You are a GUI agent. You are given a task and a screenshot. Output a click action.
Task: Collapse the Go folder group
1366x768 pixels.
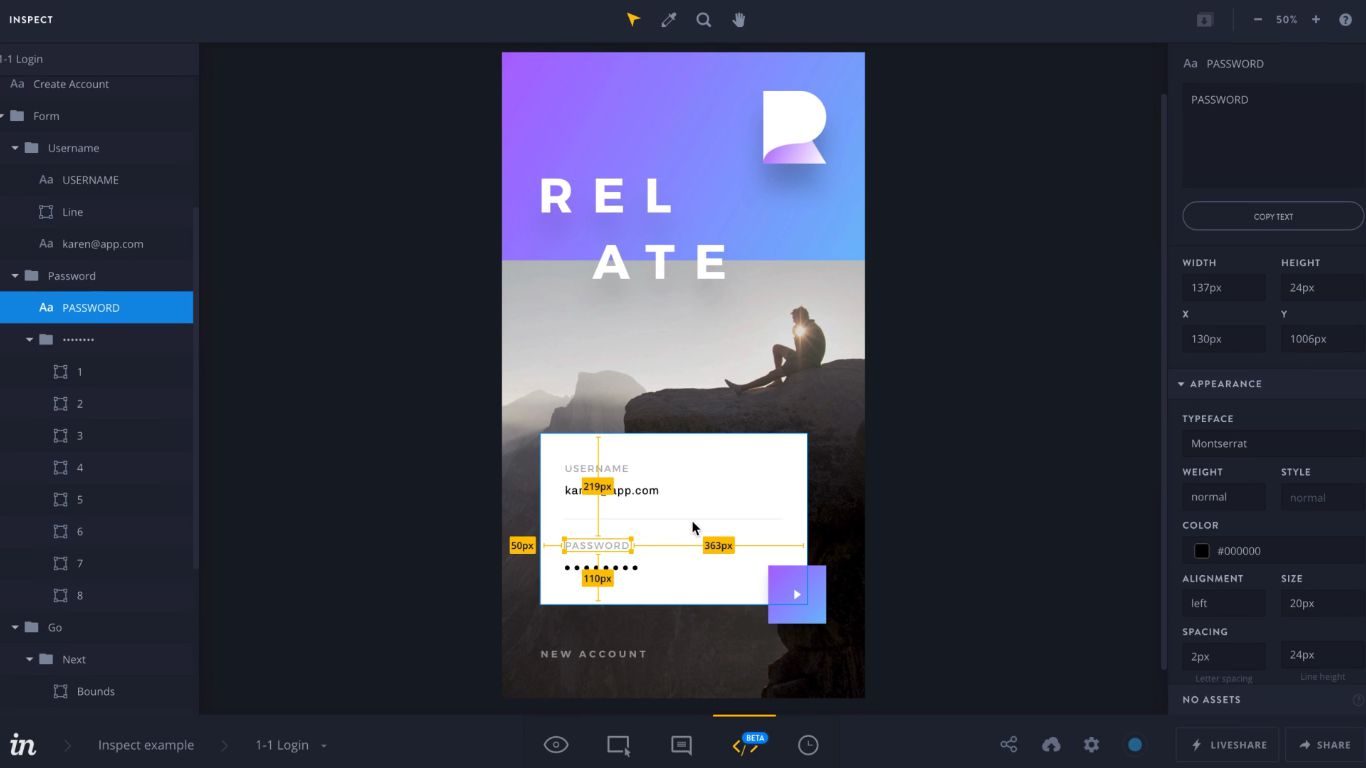tap(15, 628)
